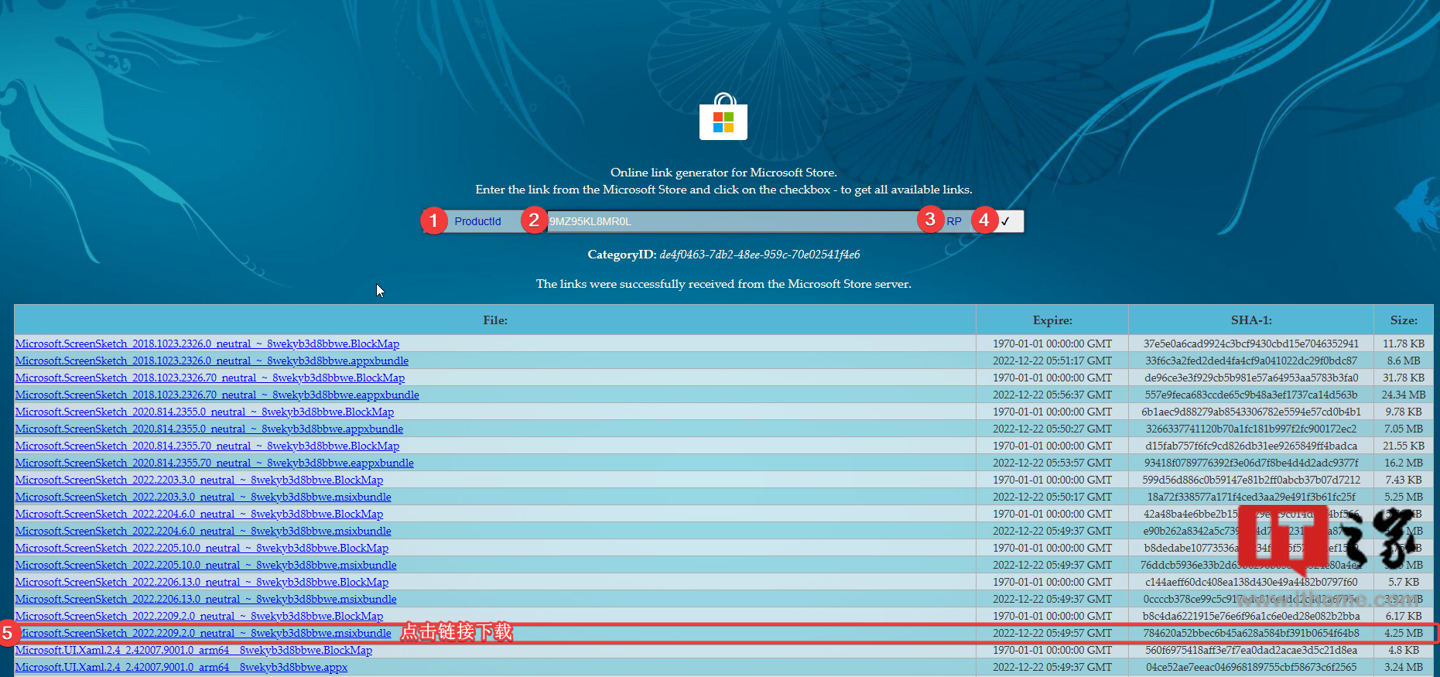Screen dimensions: 1440x677
Task: Select SHA-1 hash starting with 37e5e0a6cad
Action: coord(1251,344)
